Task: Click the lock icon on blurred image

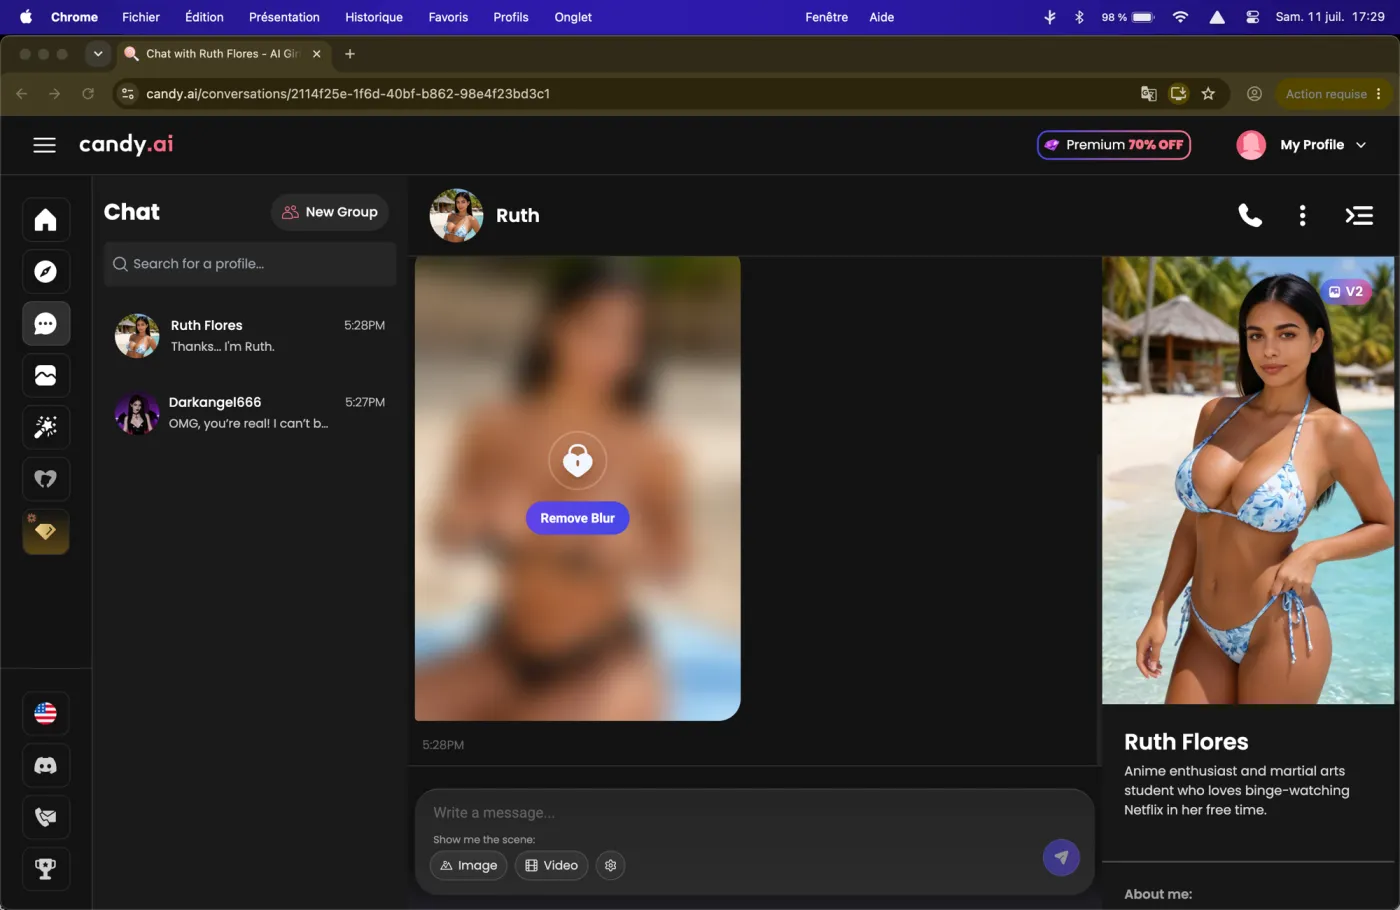Action: click(577, 460)
